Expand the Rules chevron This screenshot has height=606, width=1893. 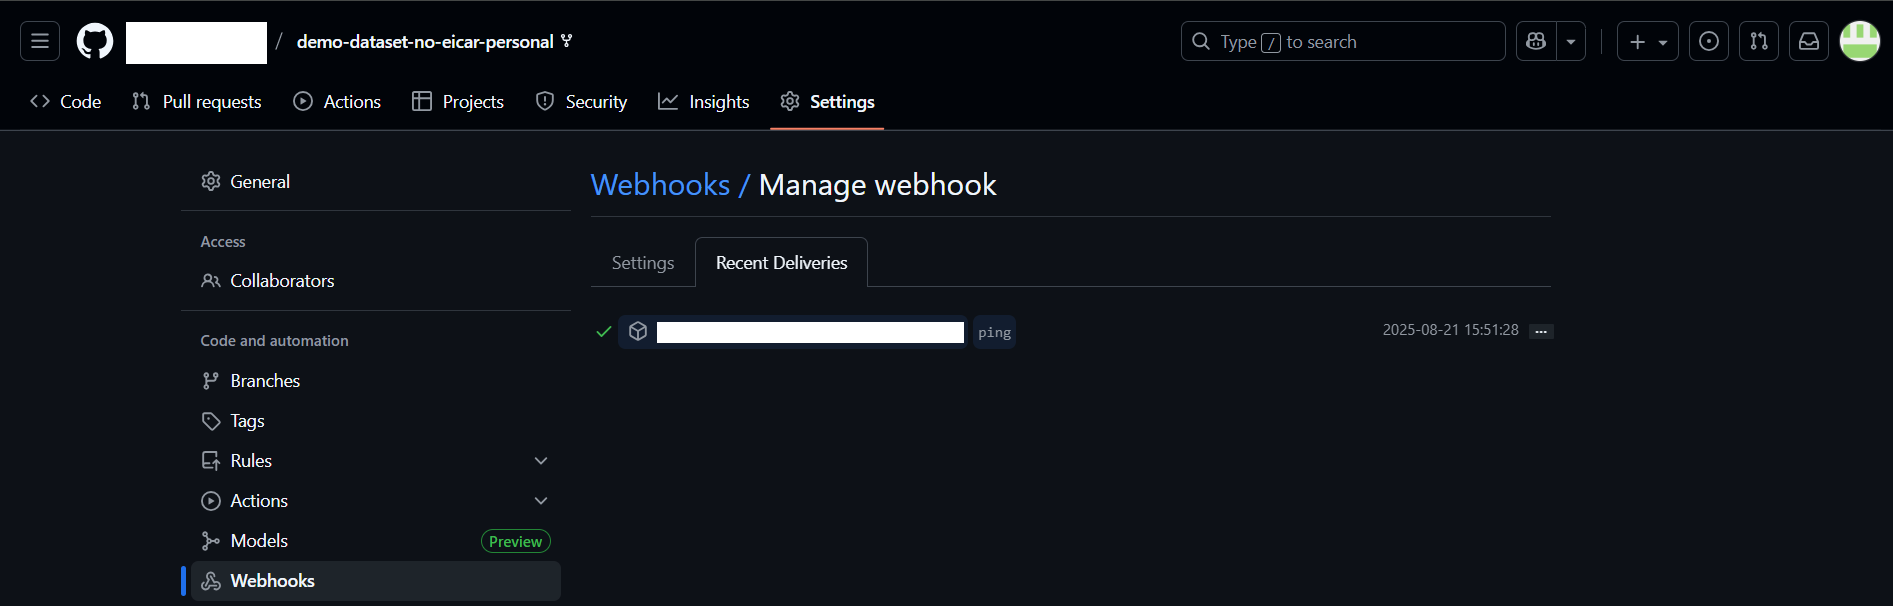[x=541, y=461]
